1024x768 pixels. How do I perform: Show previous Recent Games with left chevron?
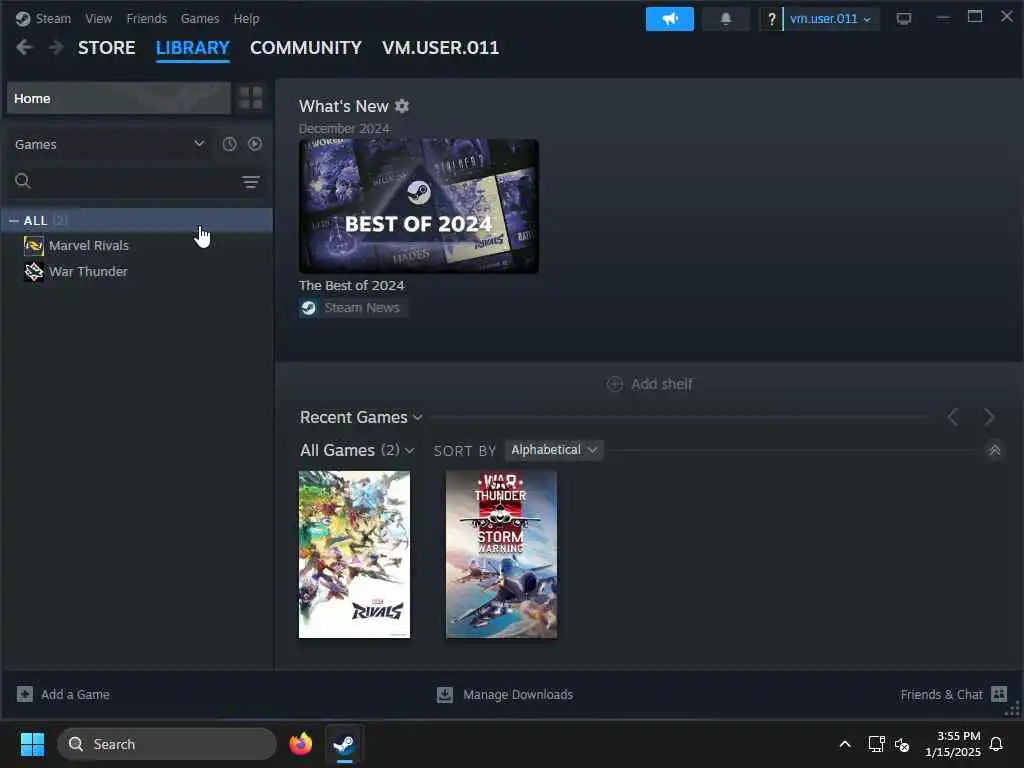(953, 417)
